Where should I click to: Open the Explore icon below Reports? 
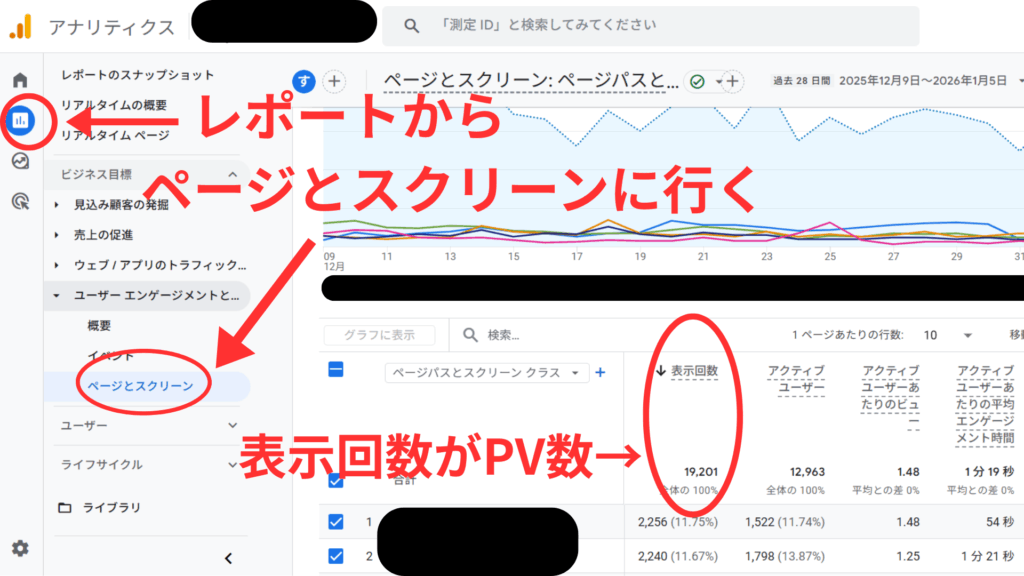pyautogui.click(x=22, y=163)
